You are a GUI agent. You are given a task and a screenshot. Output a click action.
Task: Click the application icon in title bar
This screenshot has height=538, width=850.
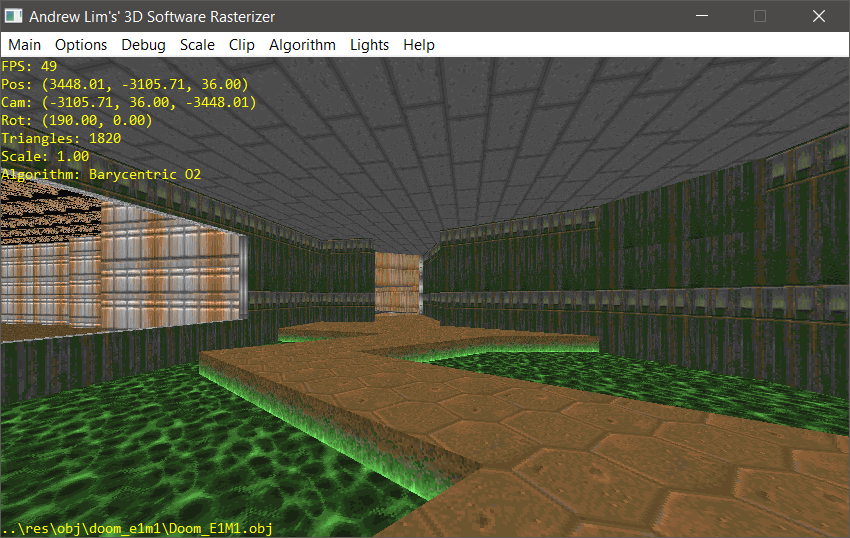coord(14,16)
